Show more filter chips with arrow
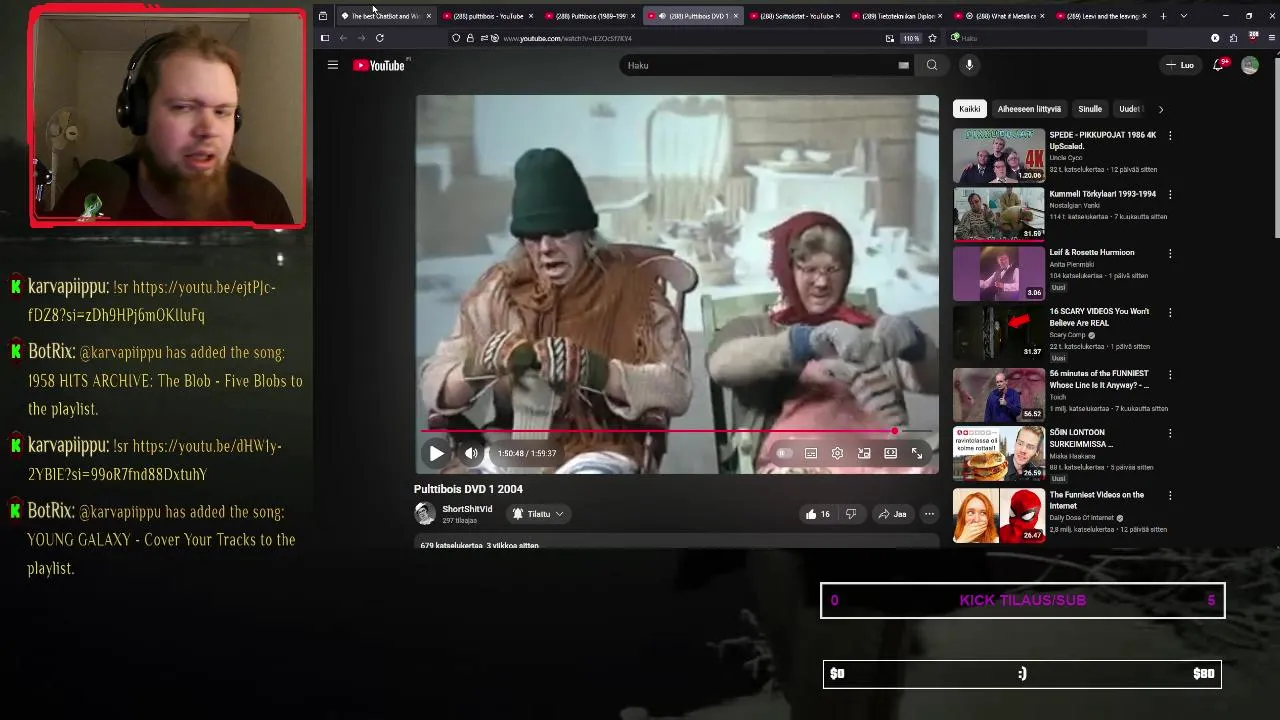Screen dimensions: 1280x720 1160,109
